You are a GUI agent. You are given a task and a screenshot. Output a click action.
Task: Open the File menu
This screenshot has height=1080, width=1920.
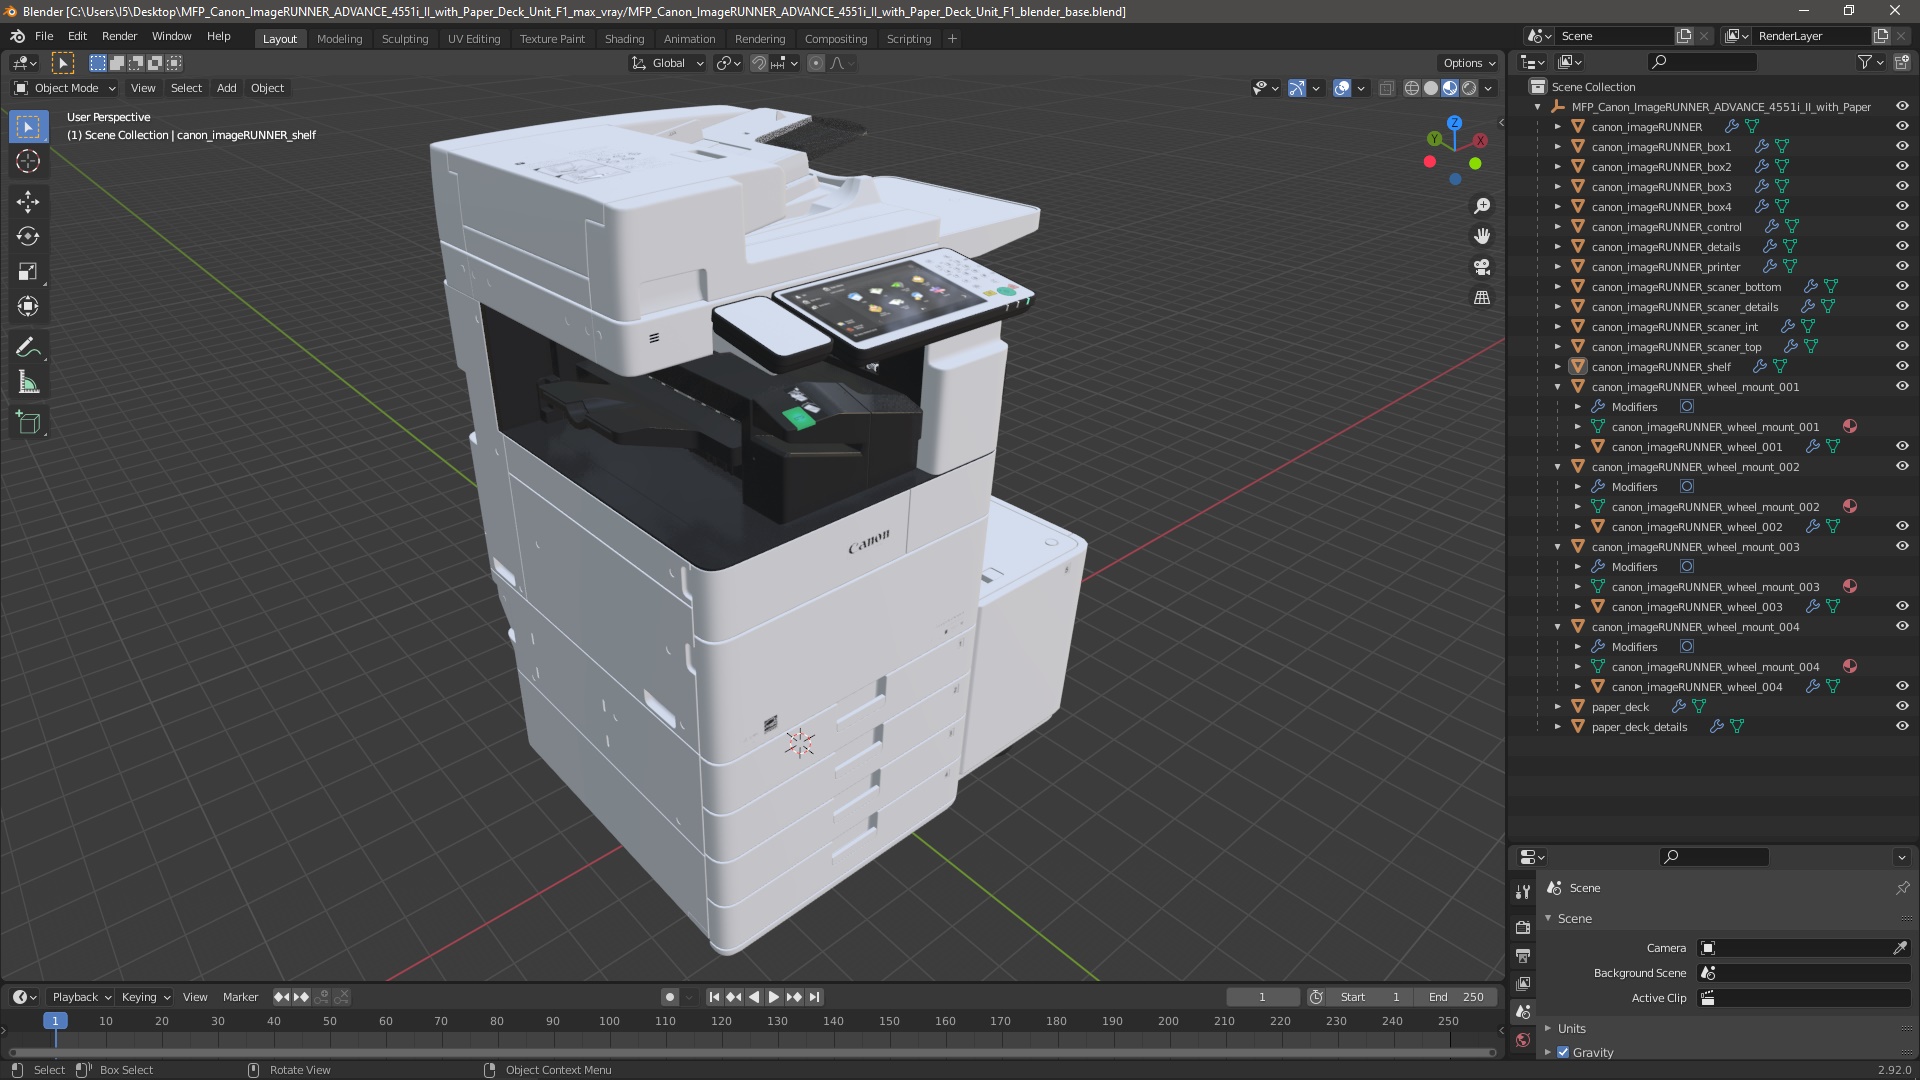click(x=44, y=36)
